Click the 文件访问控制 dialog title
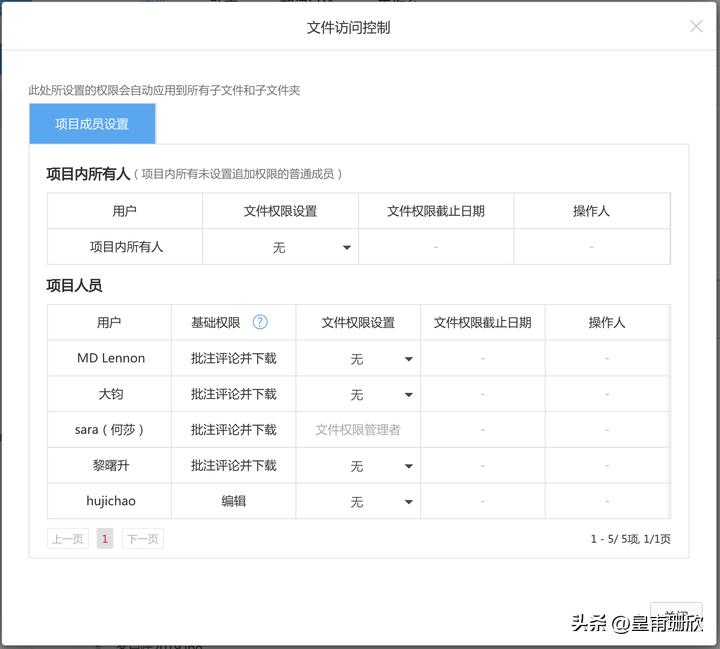This screenshot has width=720, height=649. pyautogui.click(x=349, y=28)
